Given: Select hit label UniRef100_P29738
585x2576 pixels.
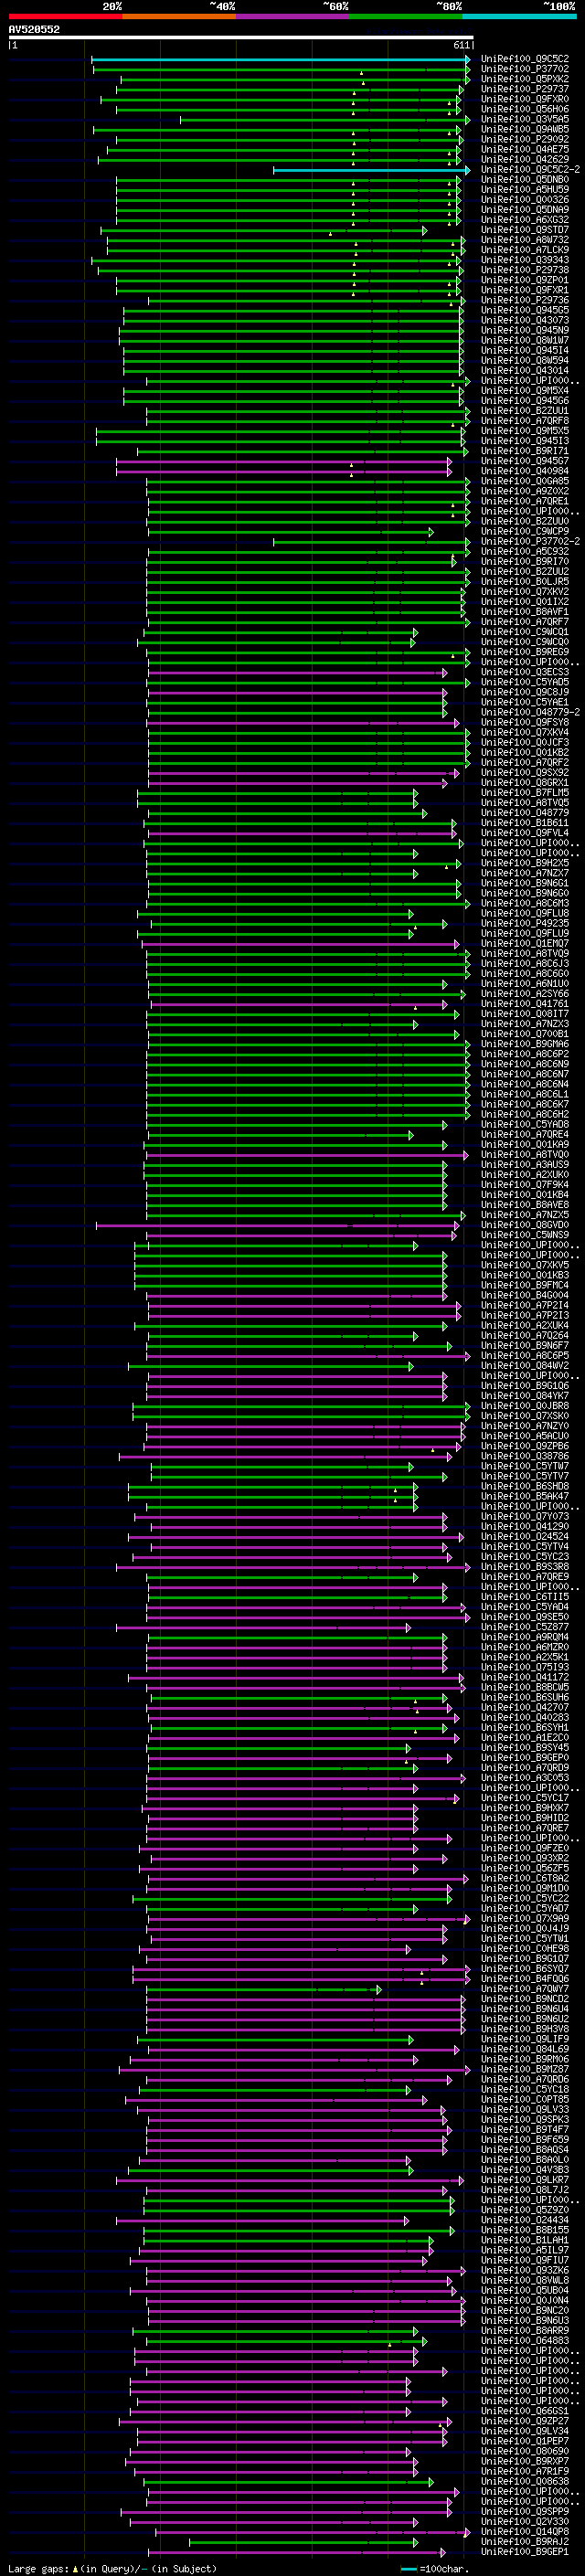Looking at the screenshot, I should (524, 270).
